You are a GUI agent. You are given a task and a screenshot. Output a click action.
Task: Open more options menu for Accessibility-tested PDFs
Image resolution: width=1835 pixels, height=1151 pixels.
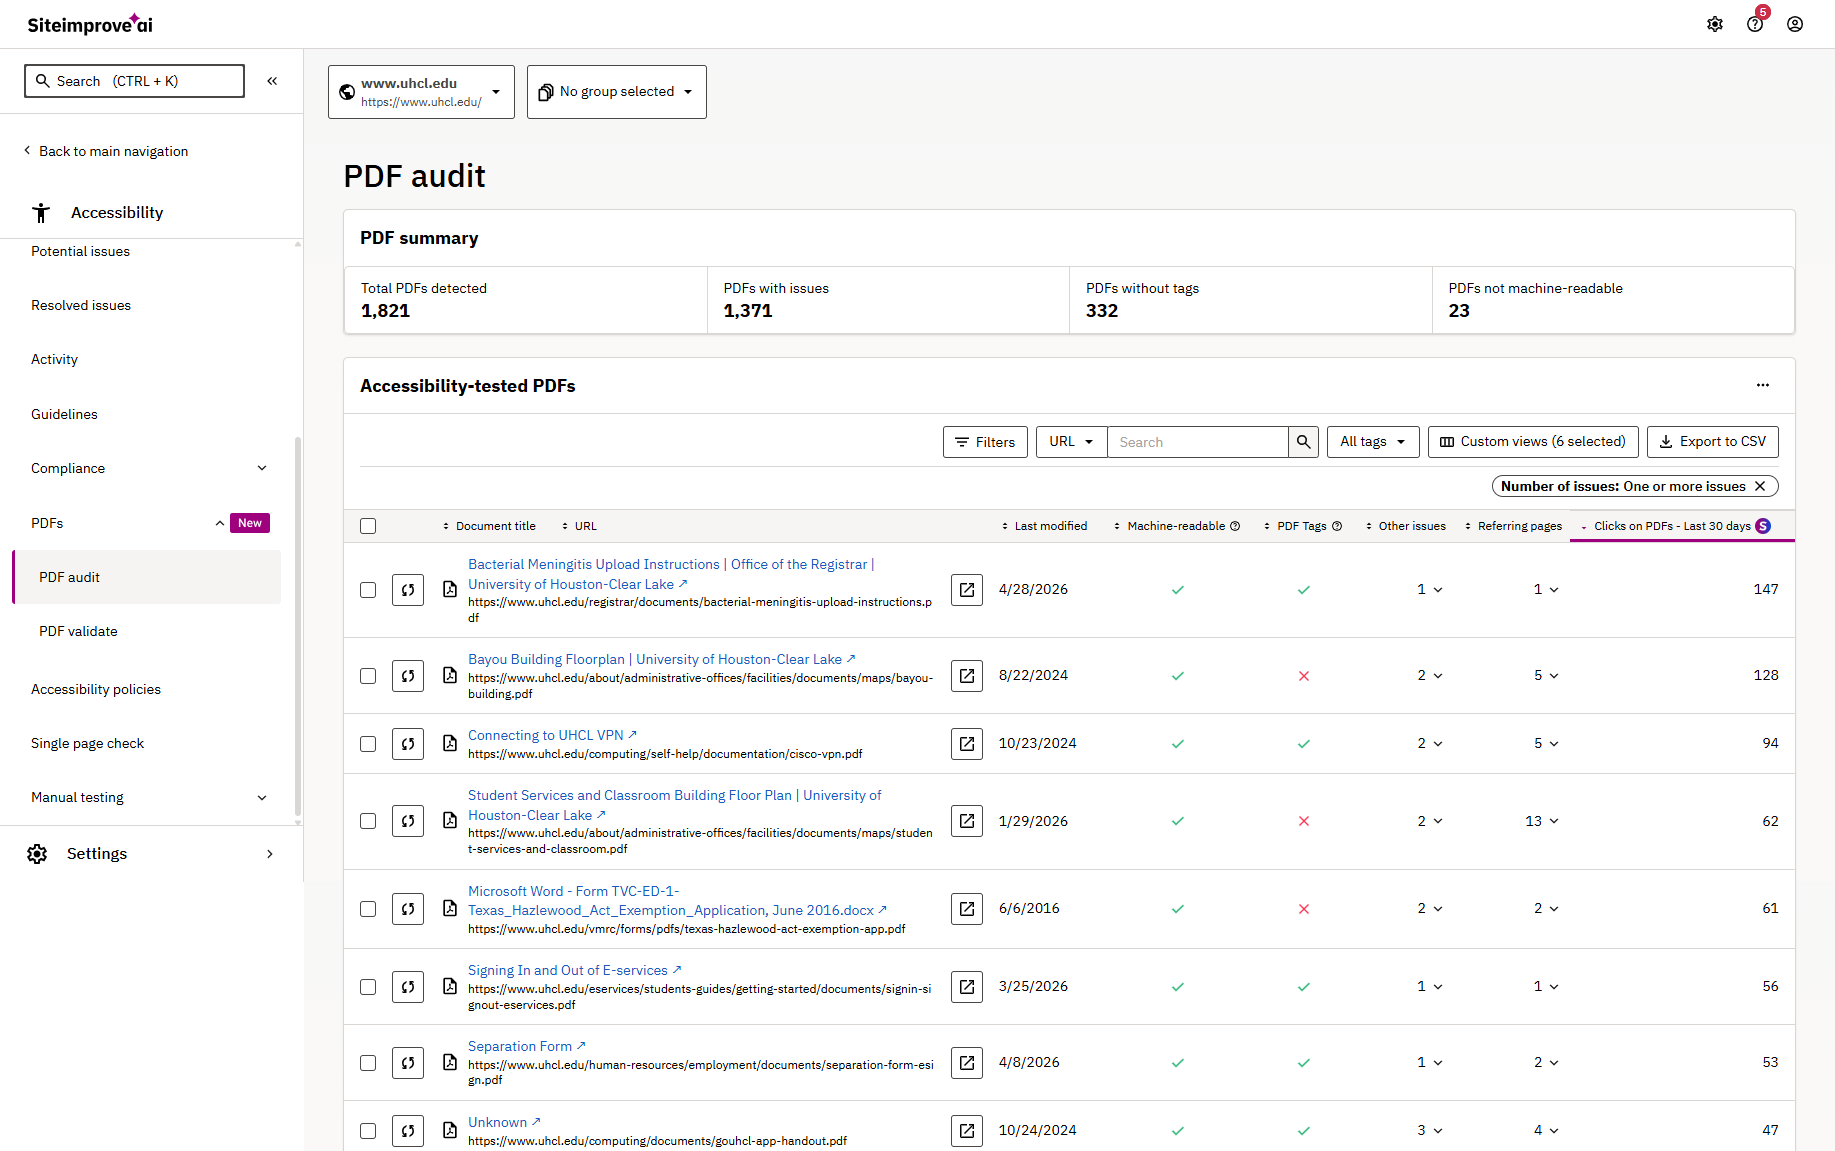point(1763,385)
